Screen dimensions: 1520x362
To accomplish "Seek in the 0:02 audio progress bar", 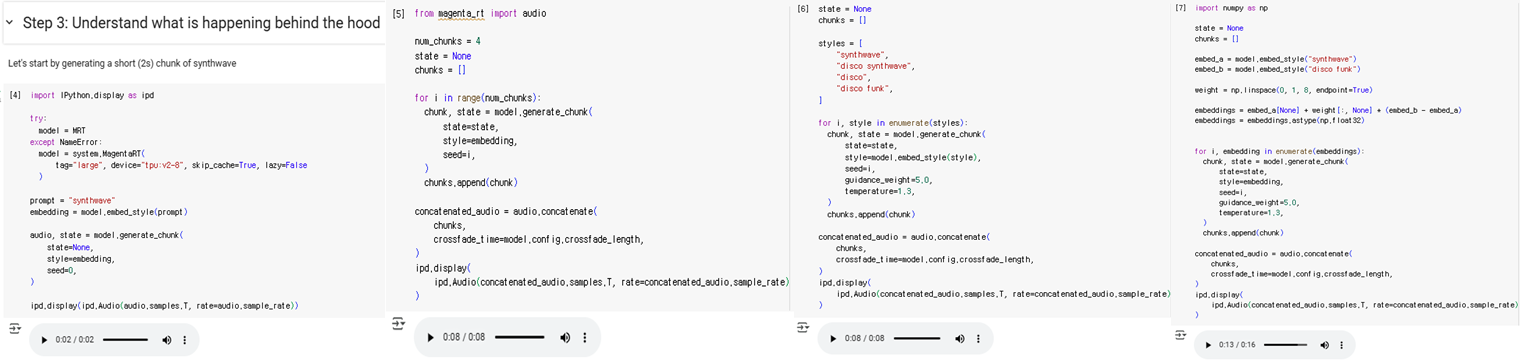I will click(126, 340).
